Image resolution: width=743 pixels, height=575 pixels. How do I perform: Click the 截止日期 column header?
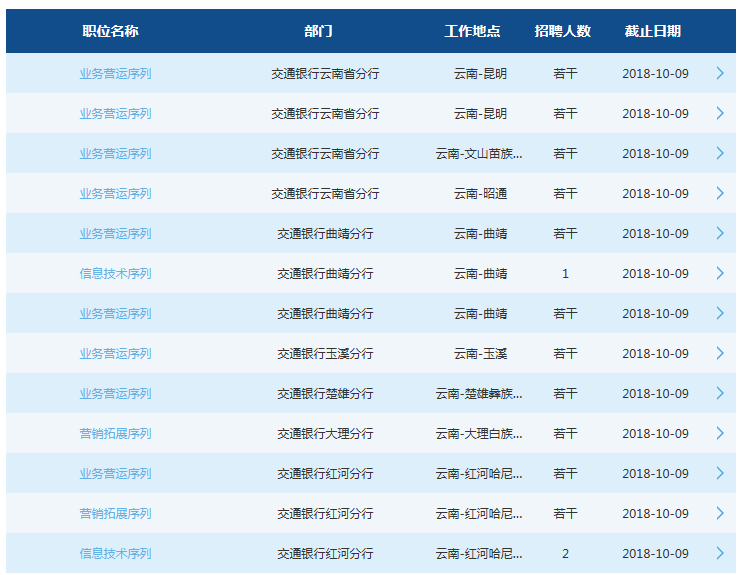tap(652, 31)
